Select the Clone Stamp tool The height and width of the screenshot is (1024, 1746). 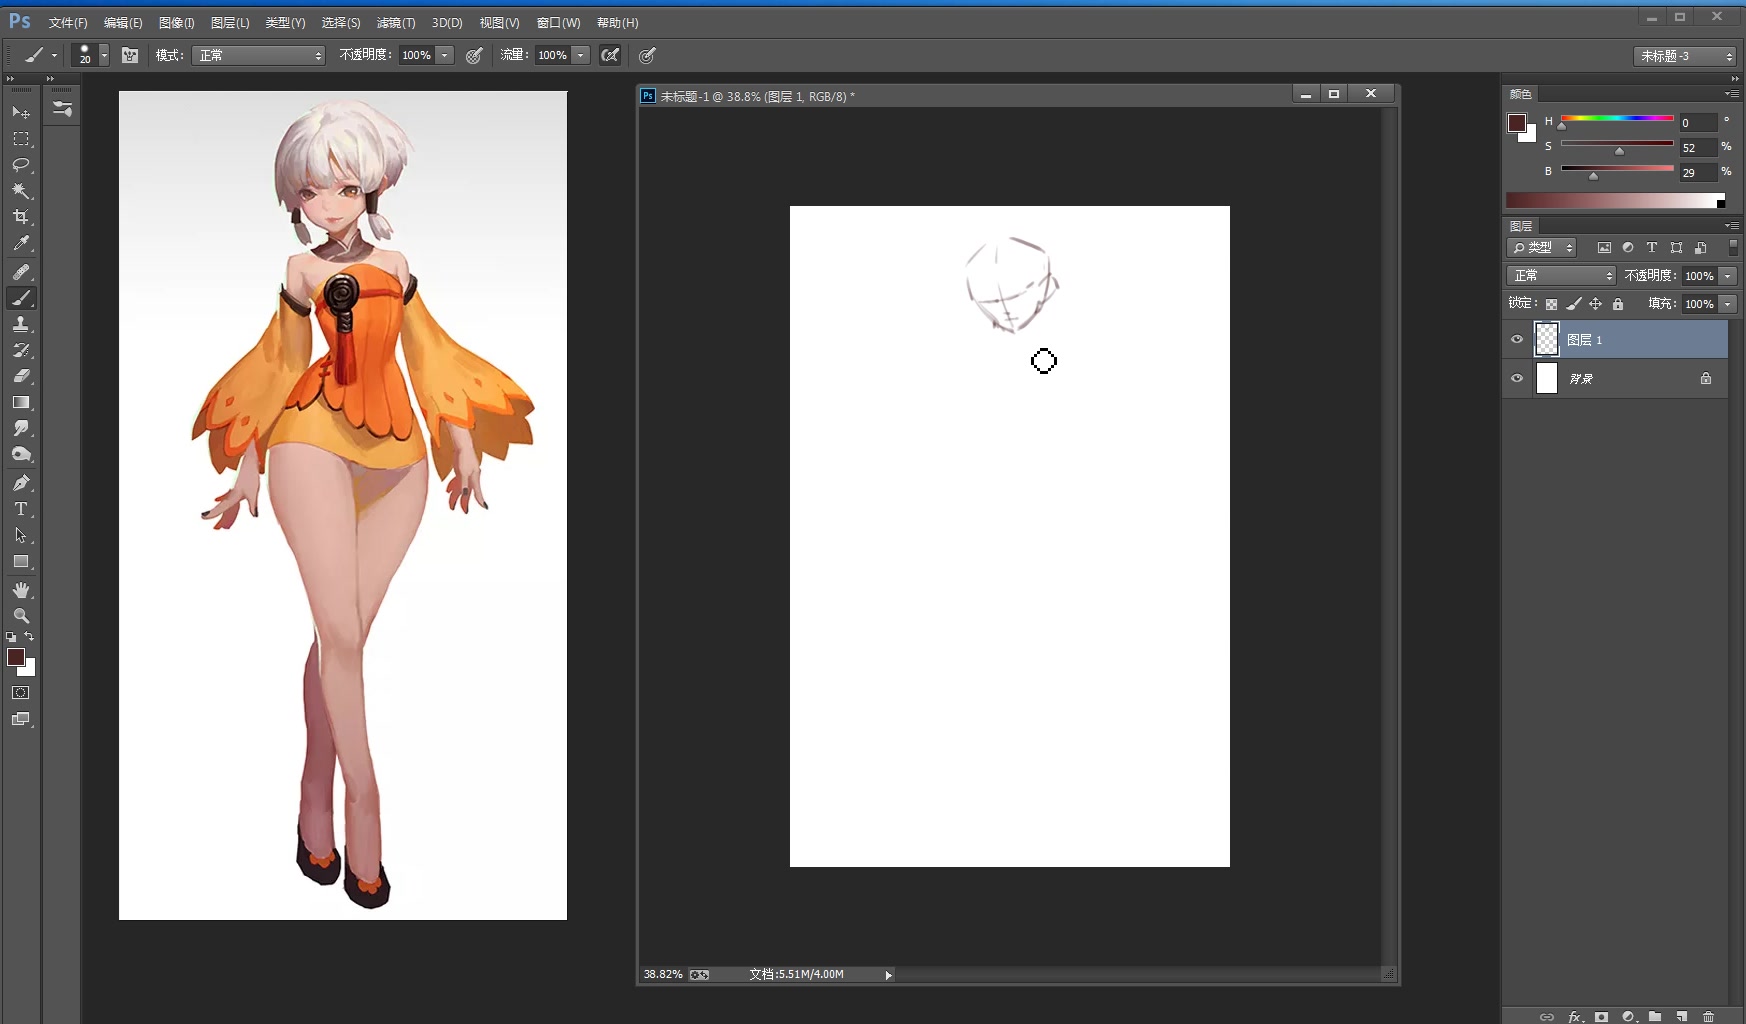pyautogui.click(x=21, y=324)
